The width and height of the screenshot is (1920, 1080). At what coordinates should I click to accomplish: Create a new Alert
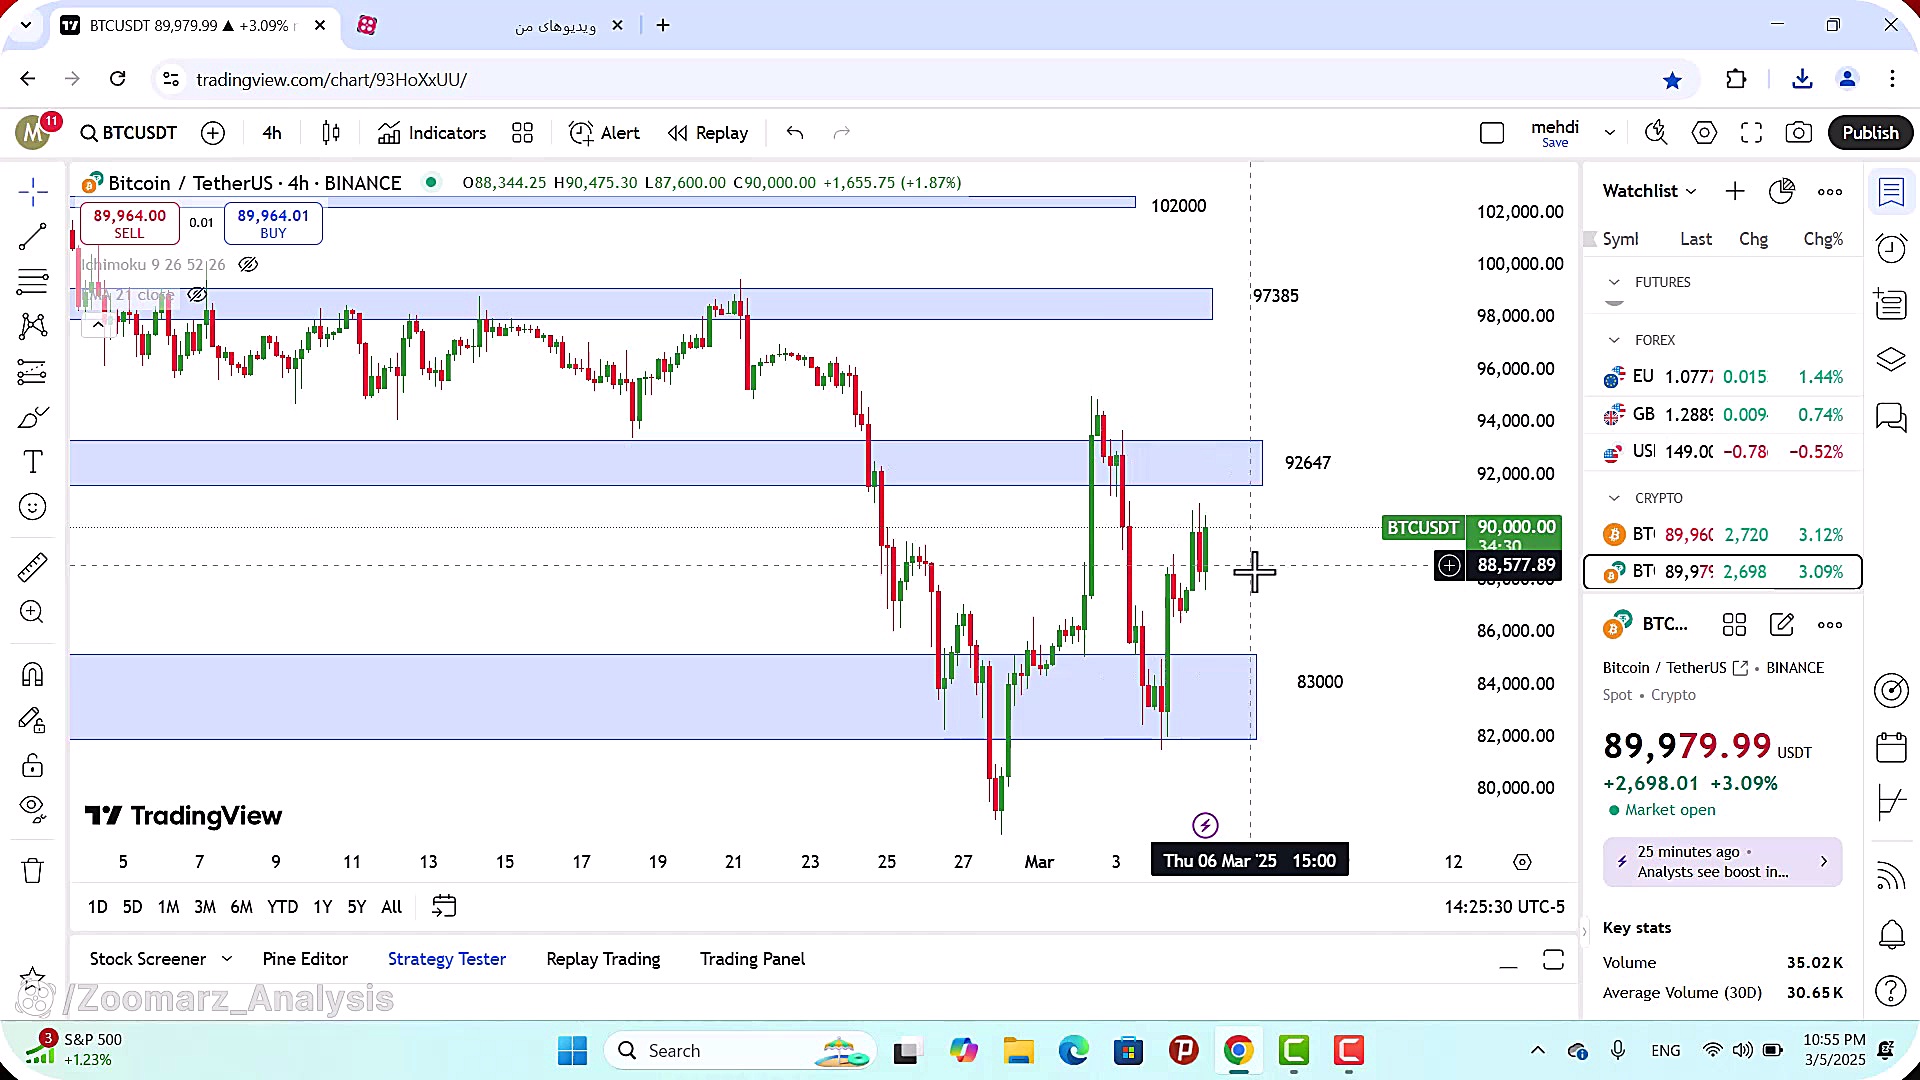[x=604, y=133]
